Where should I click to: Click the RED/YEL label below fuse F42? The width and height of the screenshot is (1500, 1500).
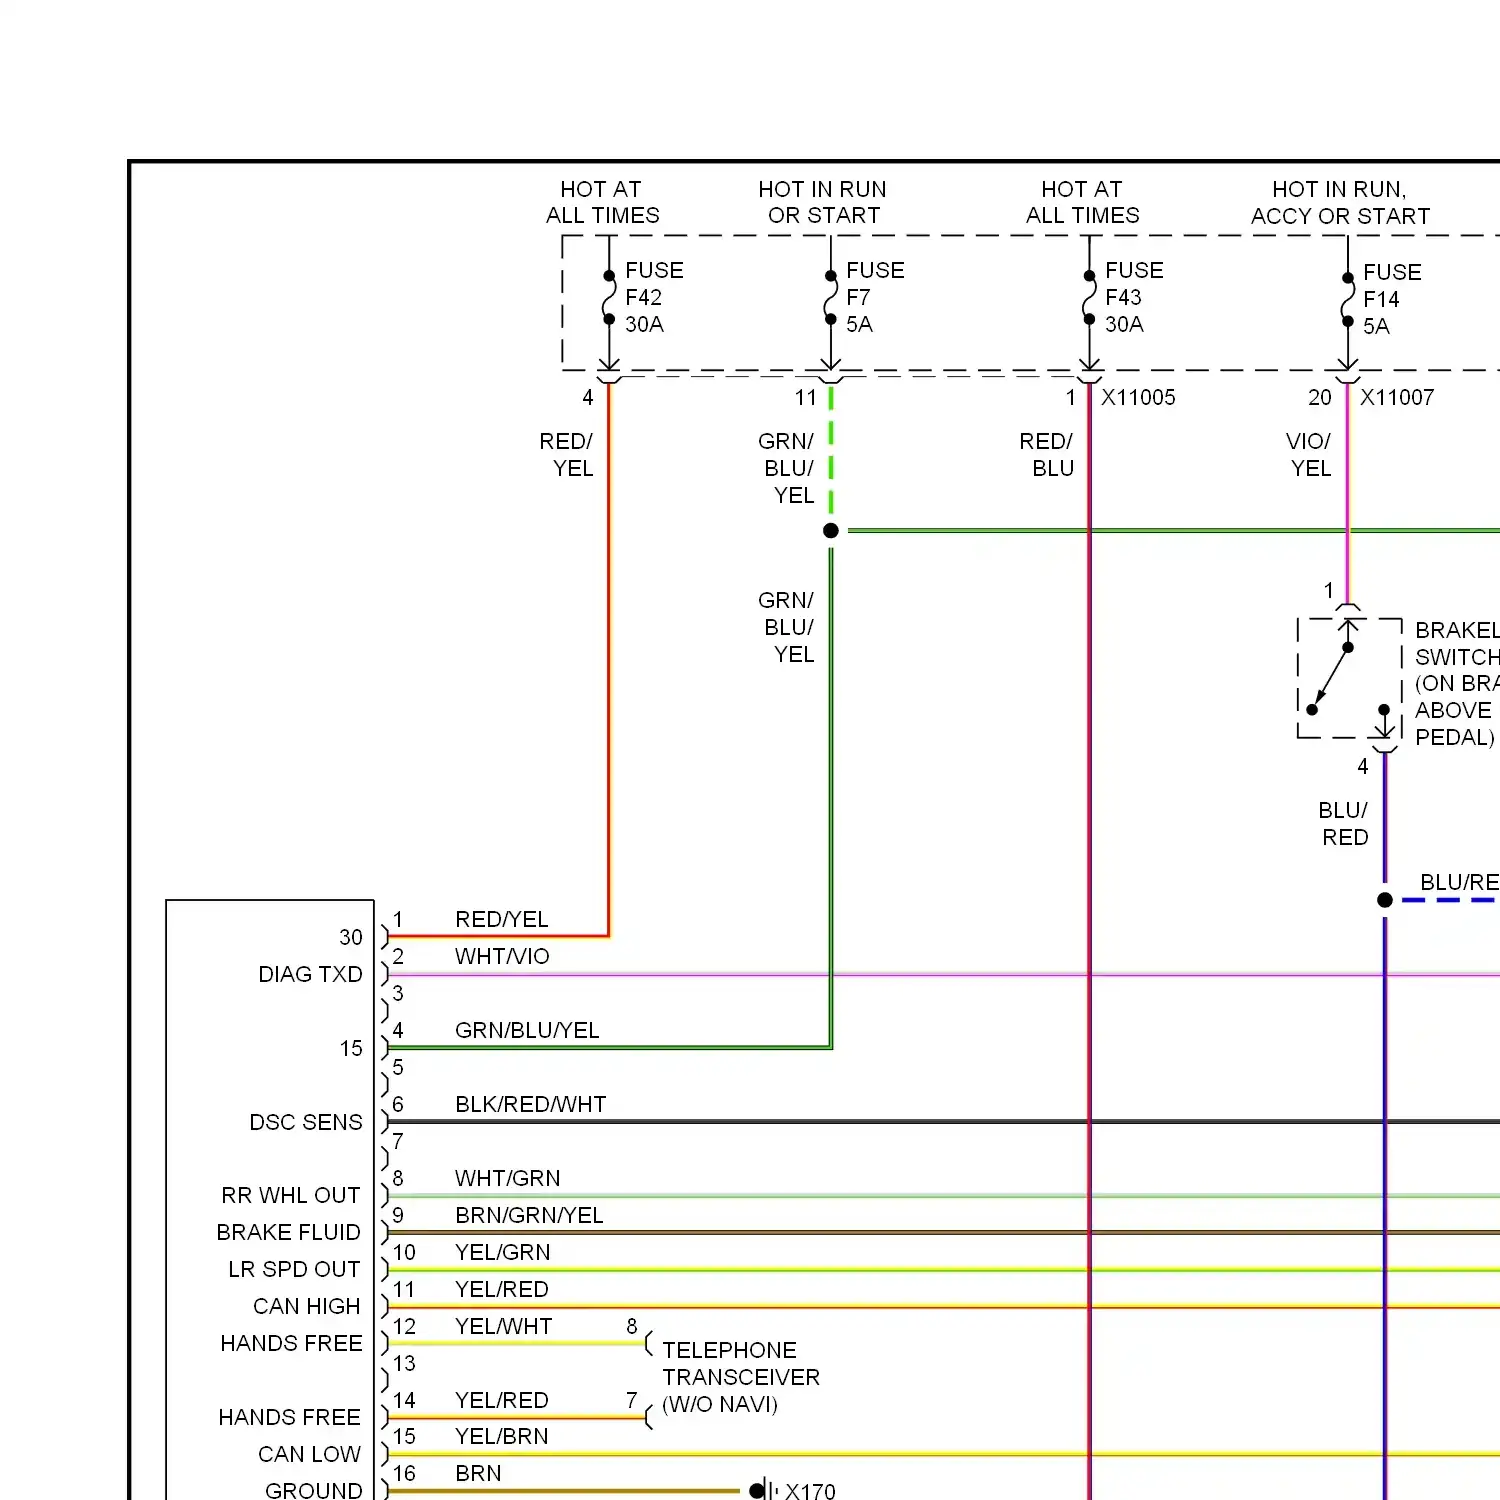click(567, 455)
